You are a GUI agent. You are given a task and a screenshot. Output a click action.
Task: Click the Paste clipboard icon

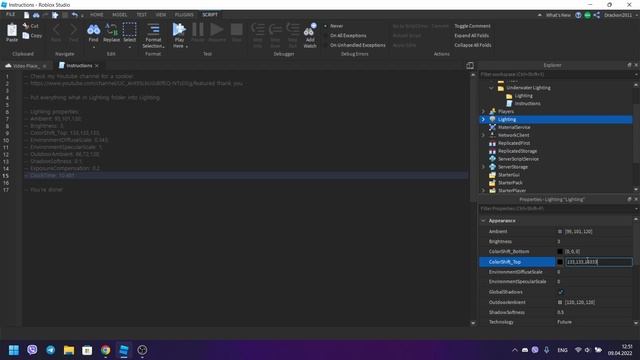coord(12,30)
